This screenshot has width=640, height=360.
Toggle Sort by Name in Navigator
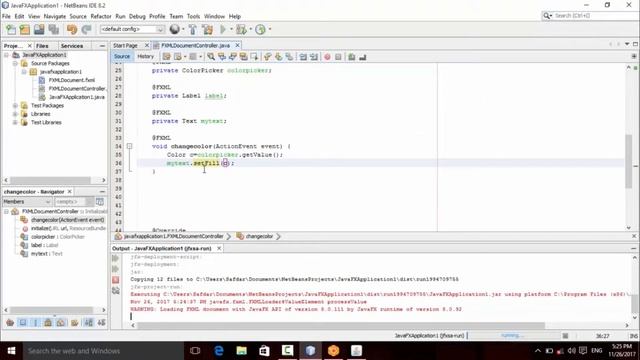pyautogui.click(x=89, y=323)
